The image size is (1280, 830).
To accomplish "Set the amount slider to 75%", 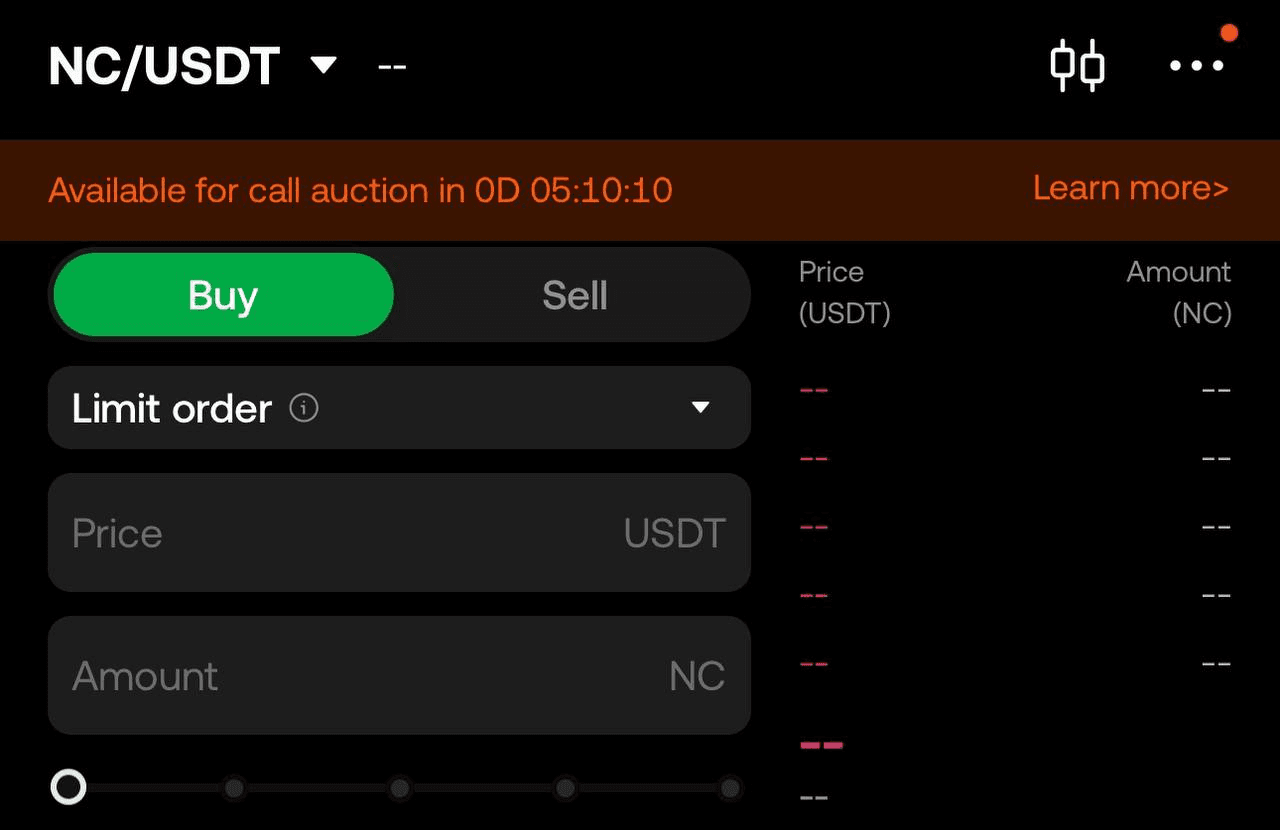I will tap(564, 789).
